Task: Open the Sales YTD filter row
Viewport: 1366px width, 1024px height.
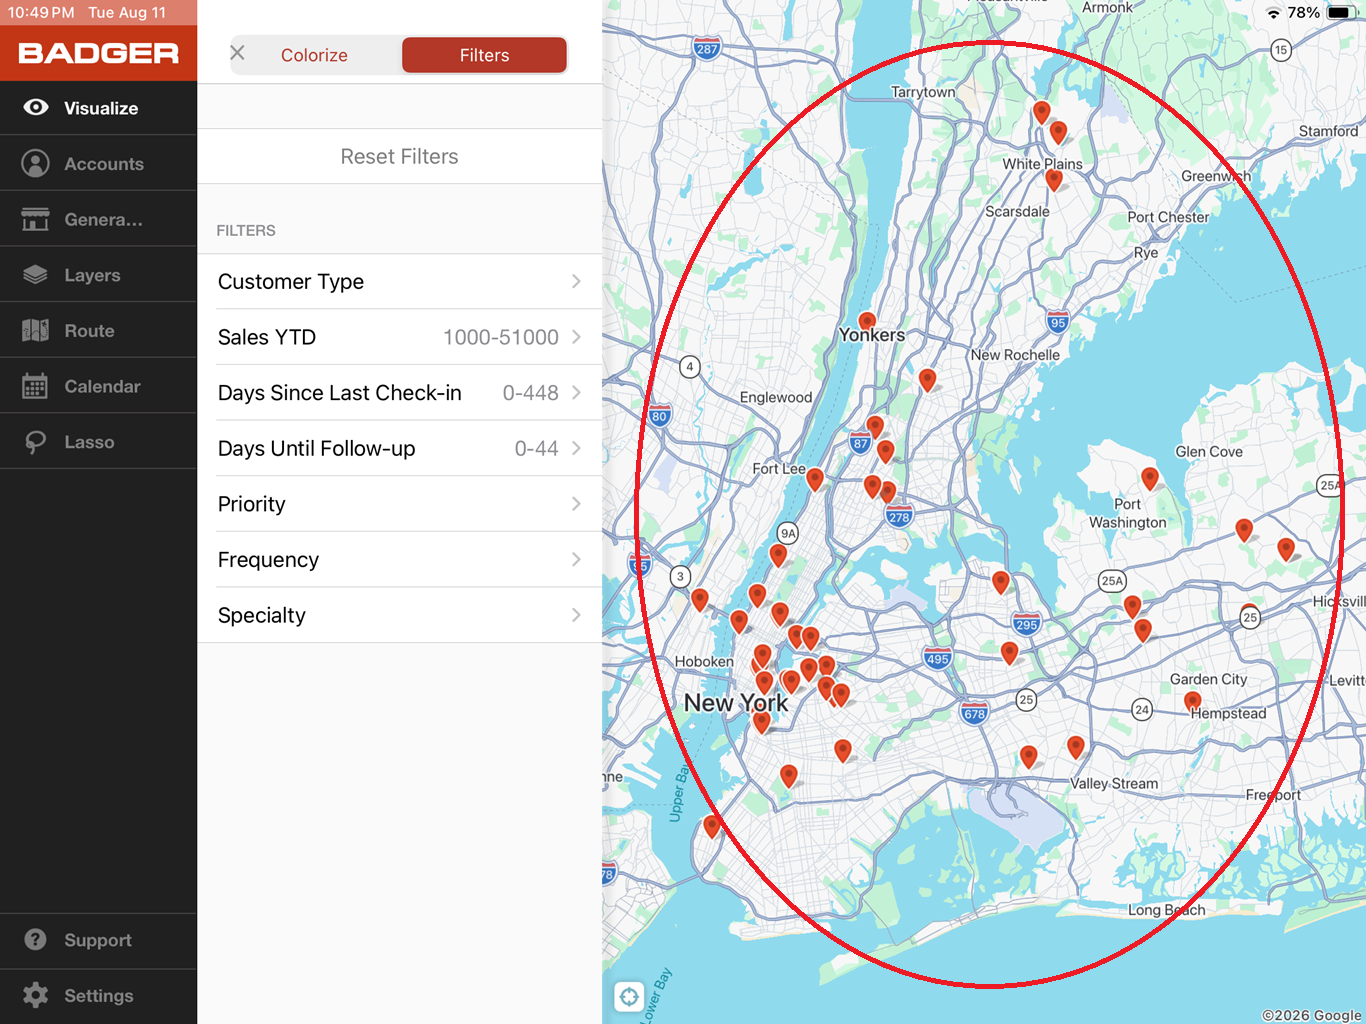Action: click(399, 337)
